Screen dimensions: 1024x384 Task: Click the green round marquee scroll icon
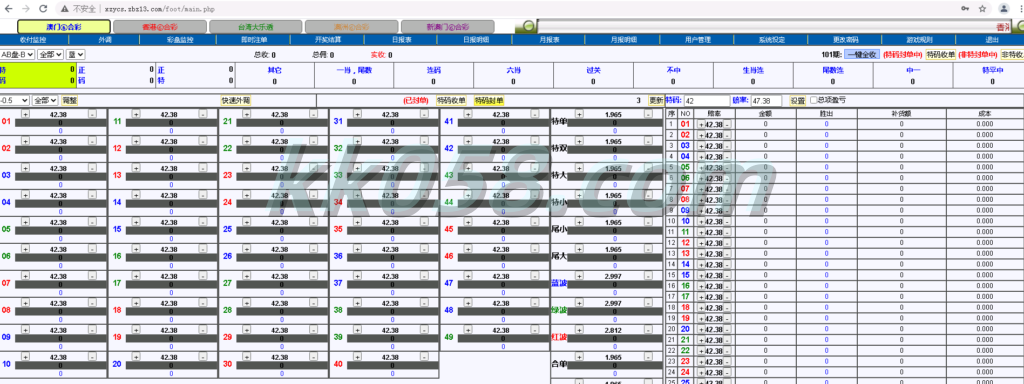(528, 26)
